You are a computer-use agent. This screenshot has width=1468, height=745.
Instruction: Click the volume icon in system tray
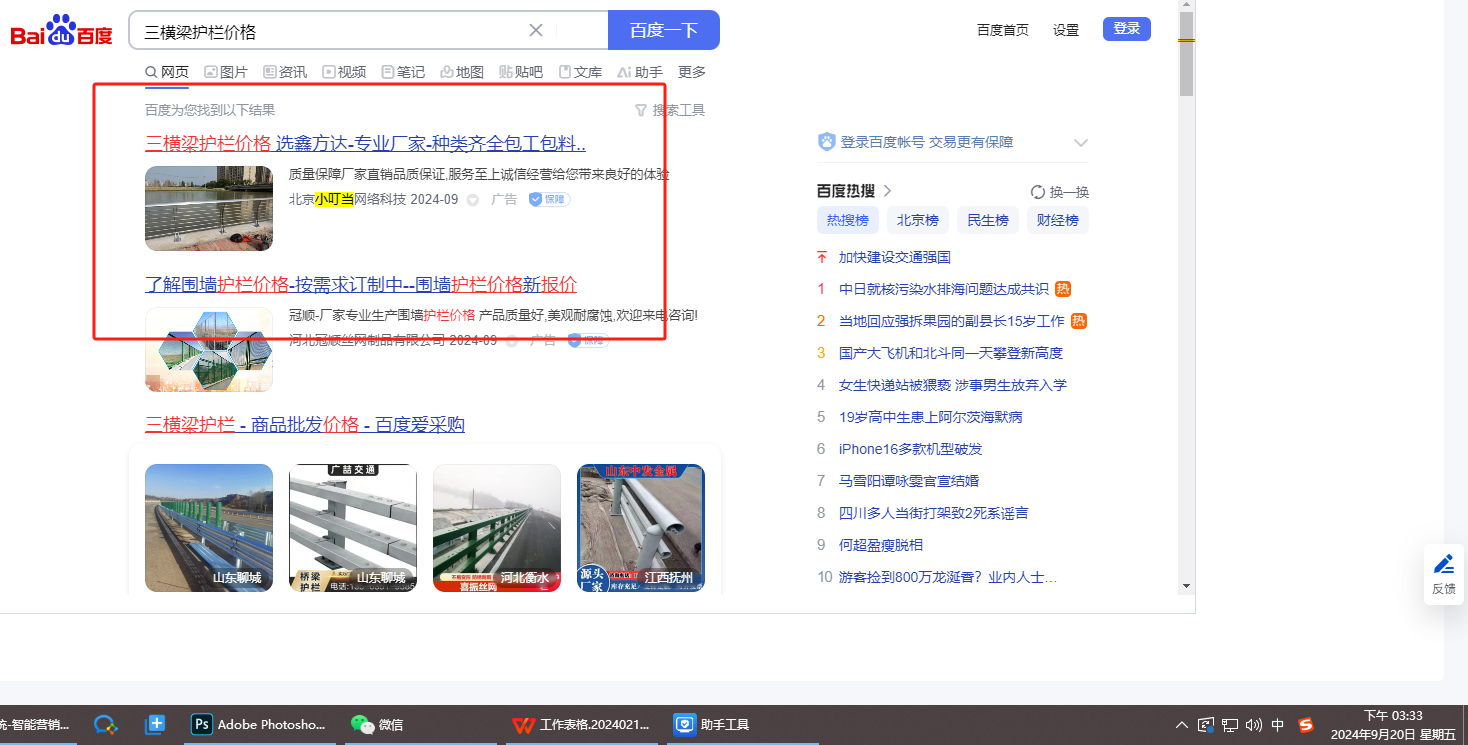[1254, 725]
